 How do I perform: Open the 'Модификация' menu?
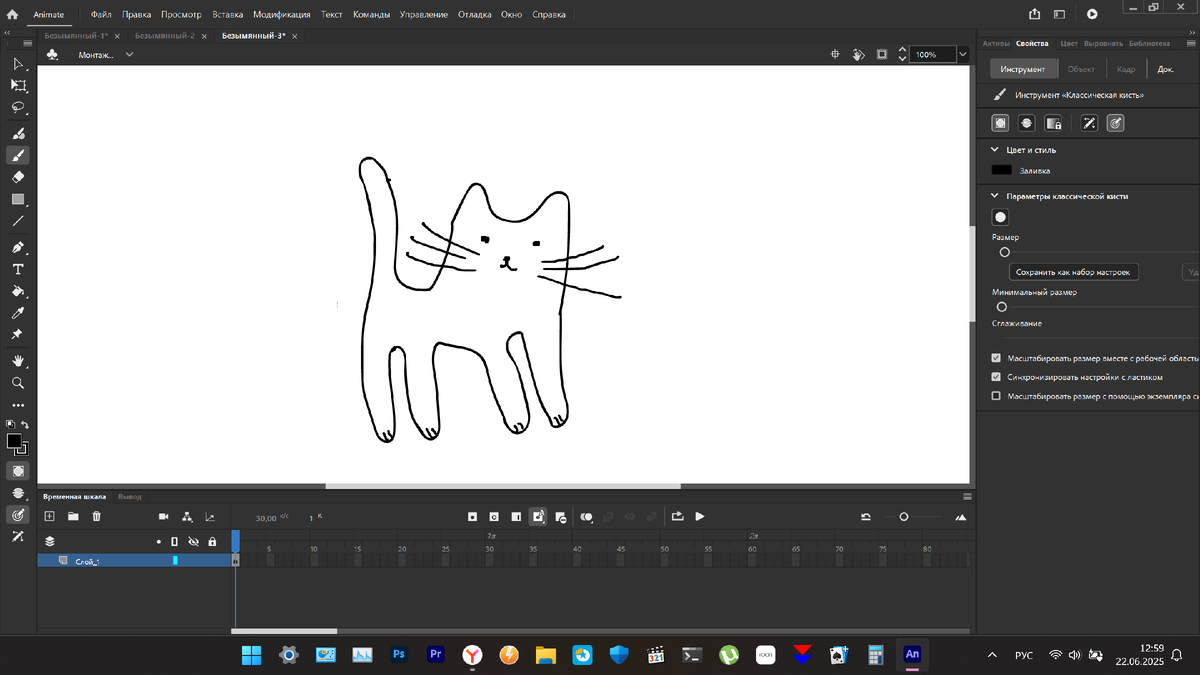pyautogui.click(x=281, y=15)
